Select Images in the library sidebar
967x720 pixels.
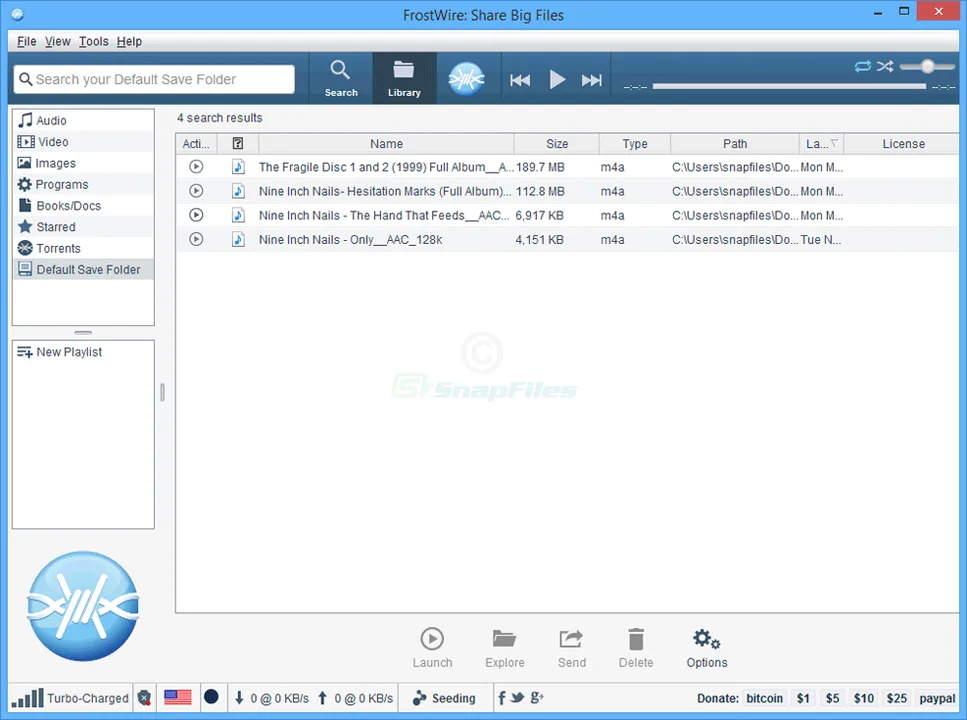83,163
